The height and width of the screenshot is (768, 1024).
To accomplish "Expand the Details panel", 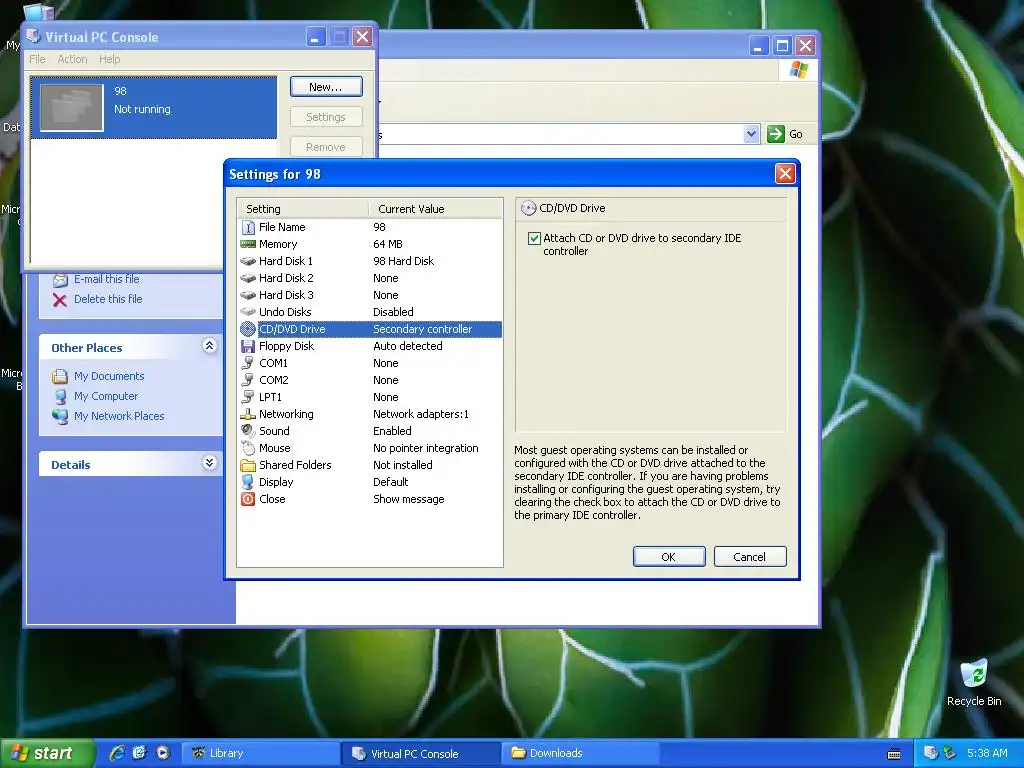I will pos(209,463).
